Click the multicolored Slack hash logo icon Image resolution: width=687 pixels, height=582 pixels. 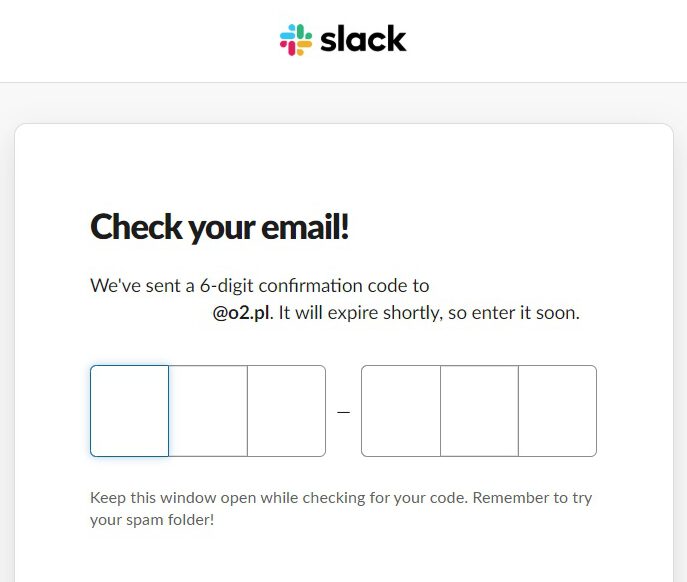pos(296,40)
